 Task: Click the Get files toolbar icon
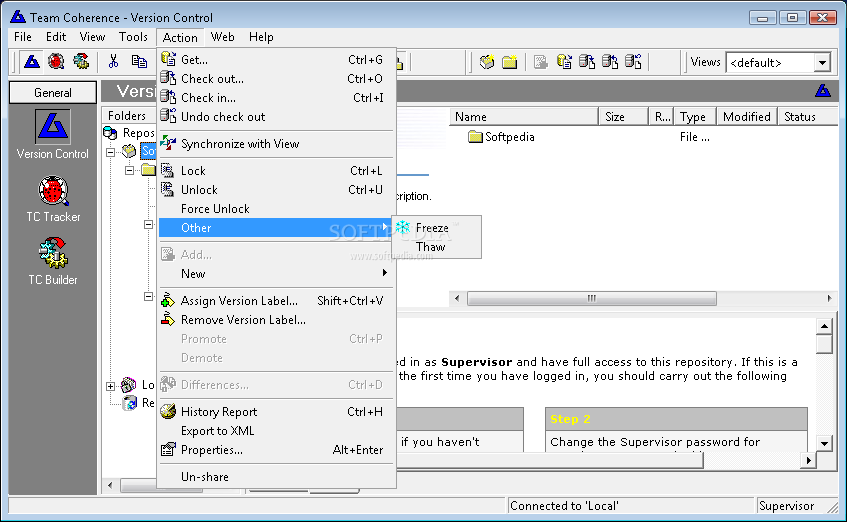point(564,62)
